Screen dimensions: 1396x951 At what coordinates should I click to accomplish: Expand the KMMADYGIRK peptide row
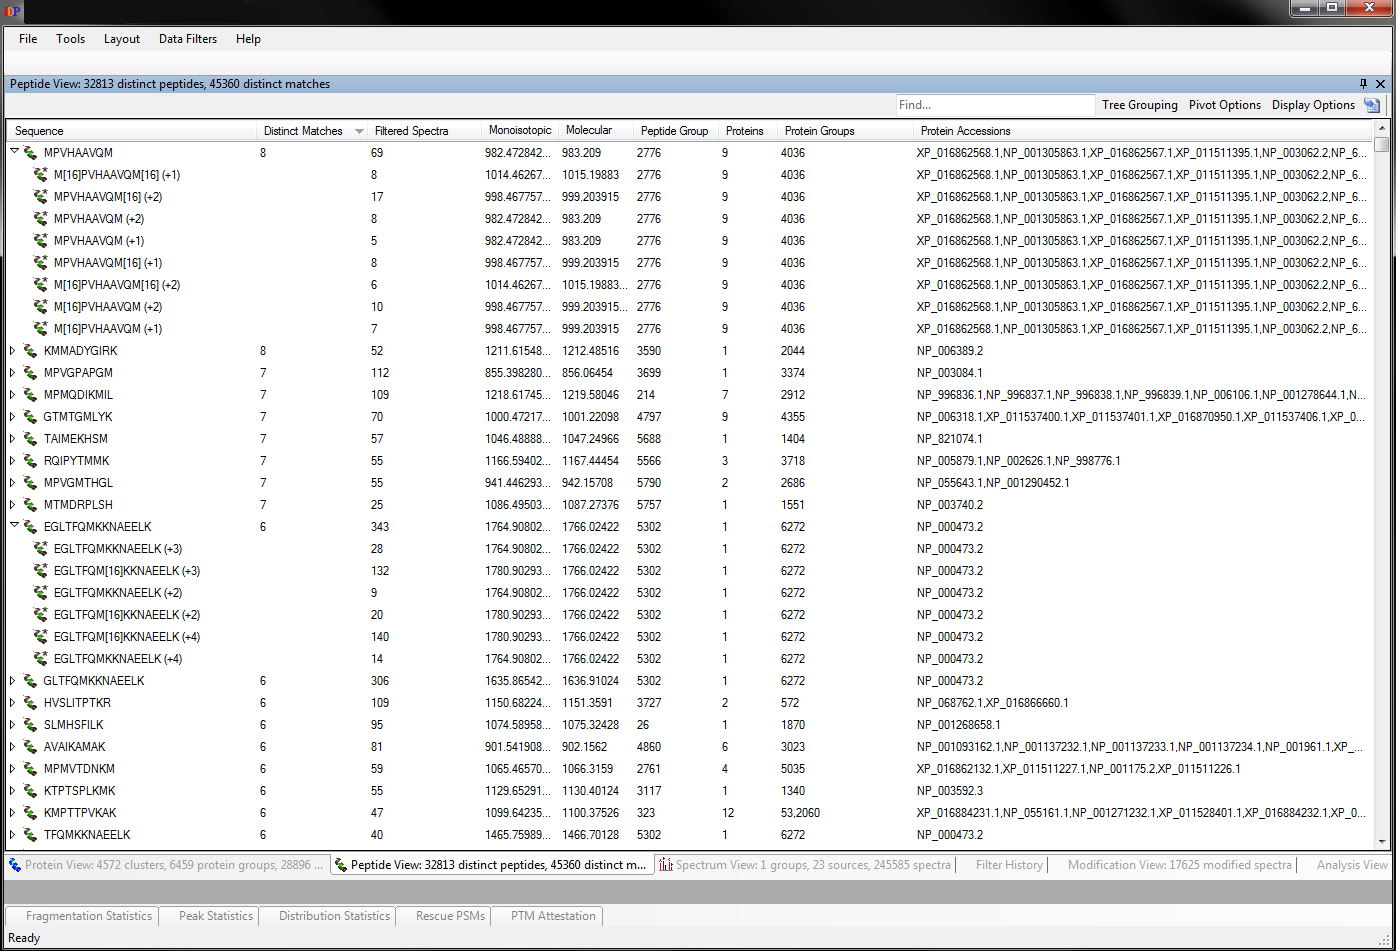pyautogui.click(x=13, y=351)
